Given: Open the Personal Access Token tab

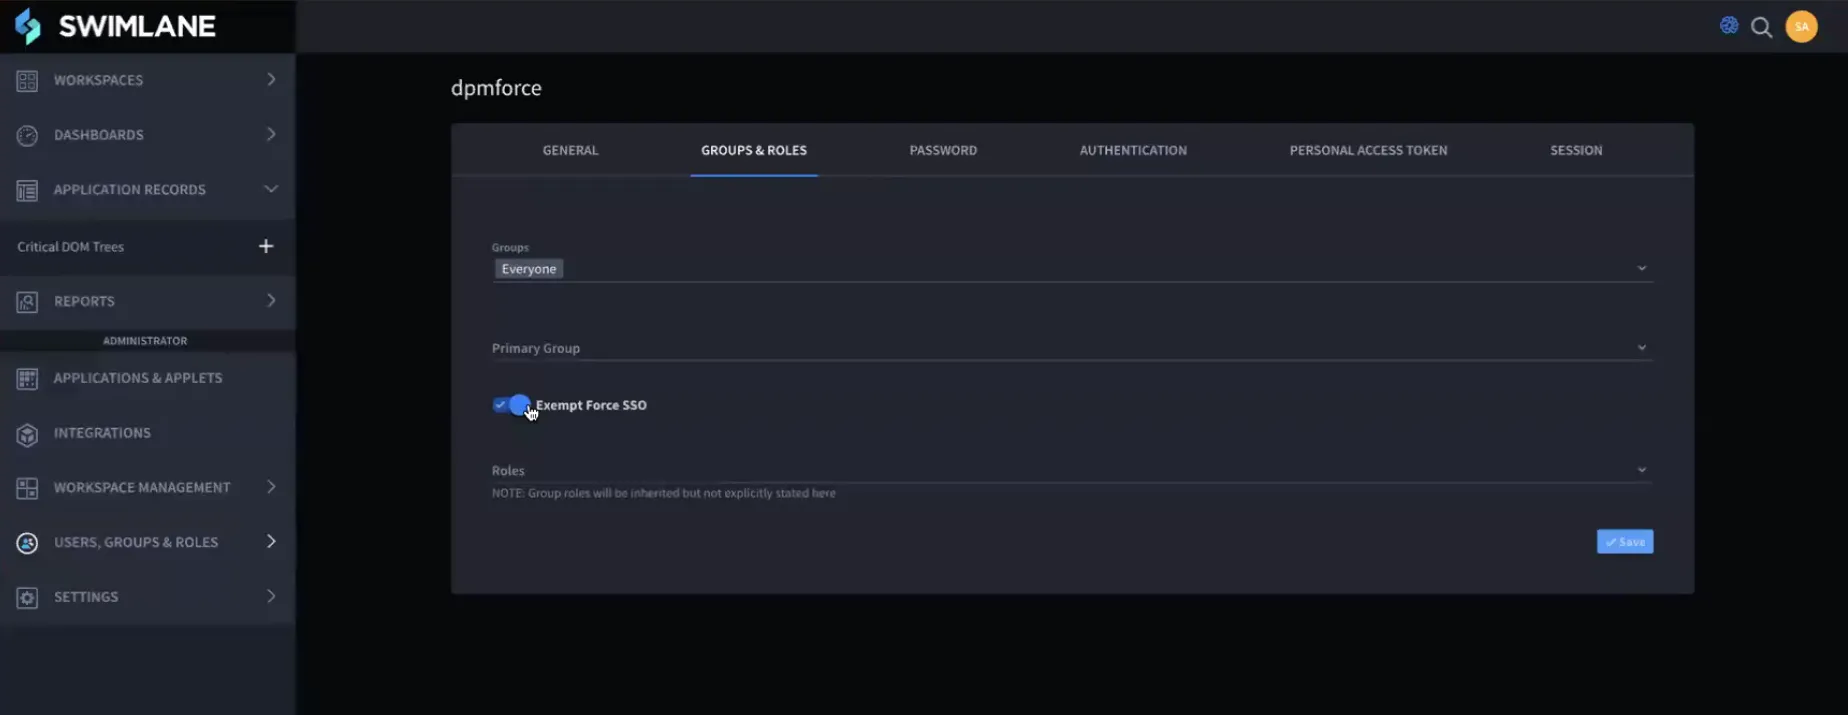Looking at the screenshot, I should coord(1368,150).
